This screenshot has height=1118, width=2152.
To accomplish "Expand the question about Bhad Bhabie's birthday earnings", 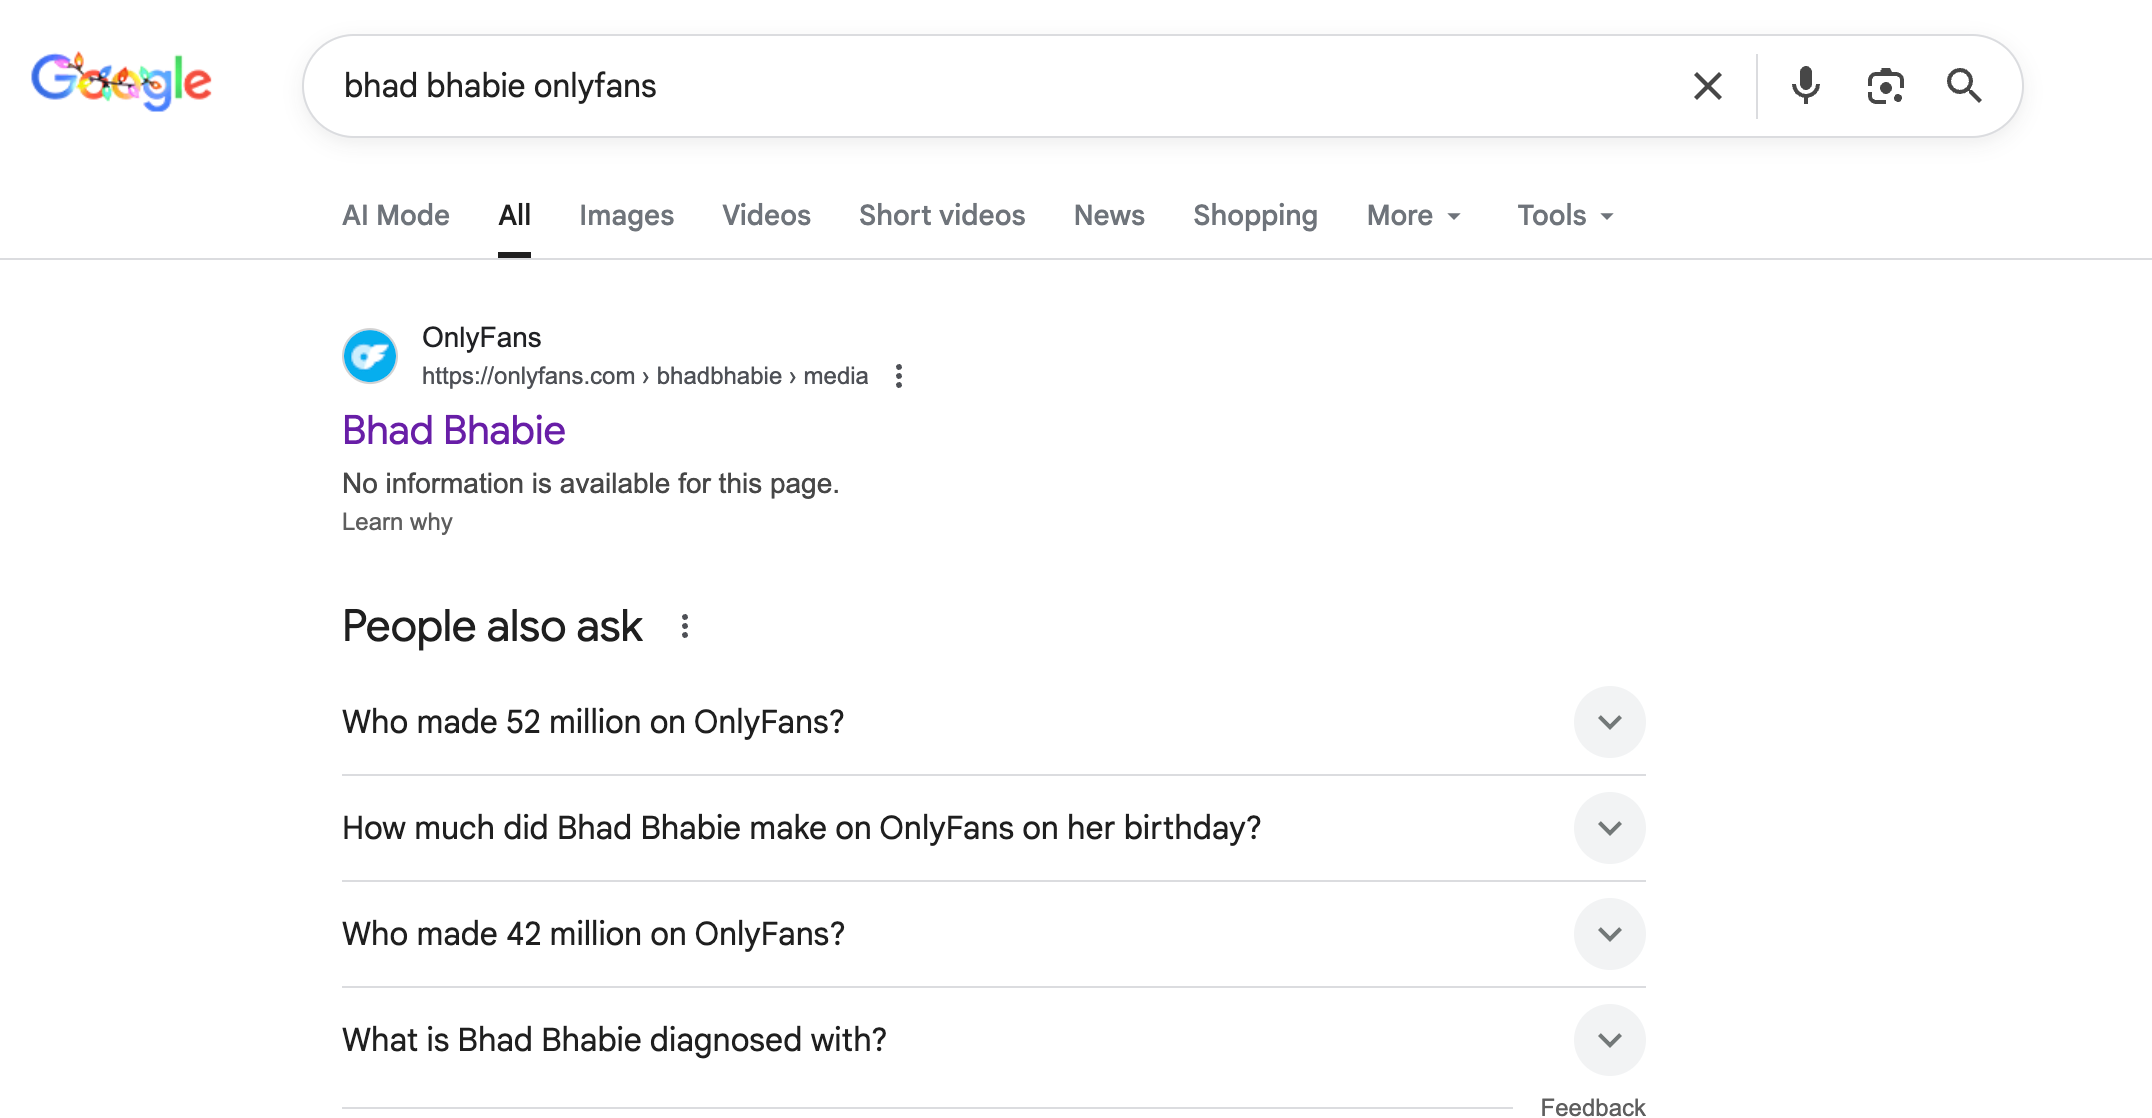I will click(1609, 827).
